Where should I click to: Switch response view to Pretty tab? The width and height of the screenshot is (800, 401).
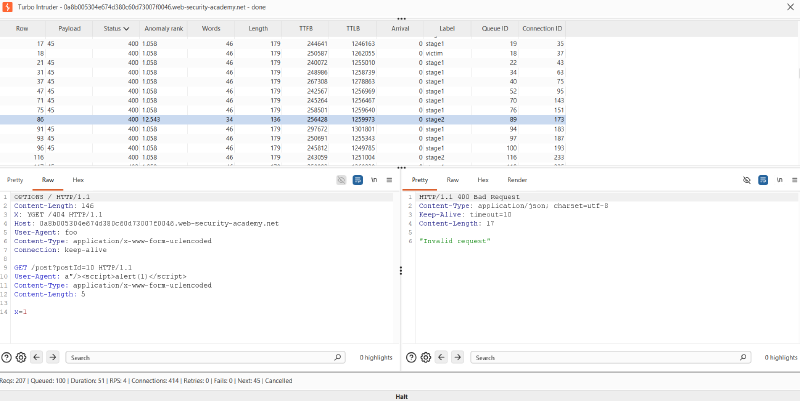click(x=419, y=180)
